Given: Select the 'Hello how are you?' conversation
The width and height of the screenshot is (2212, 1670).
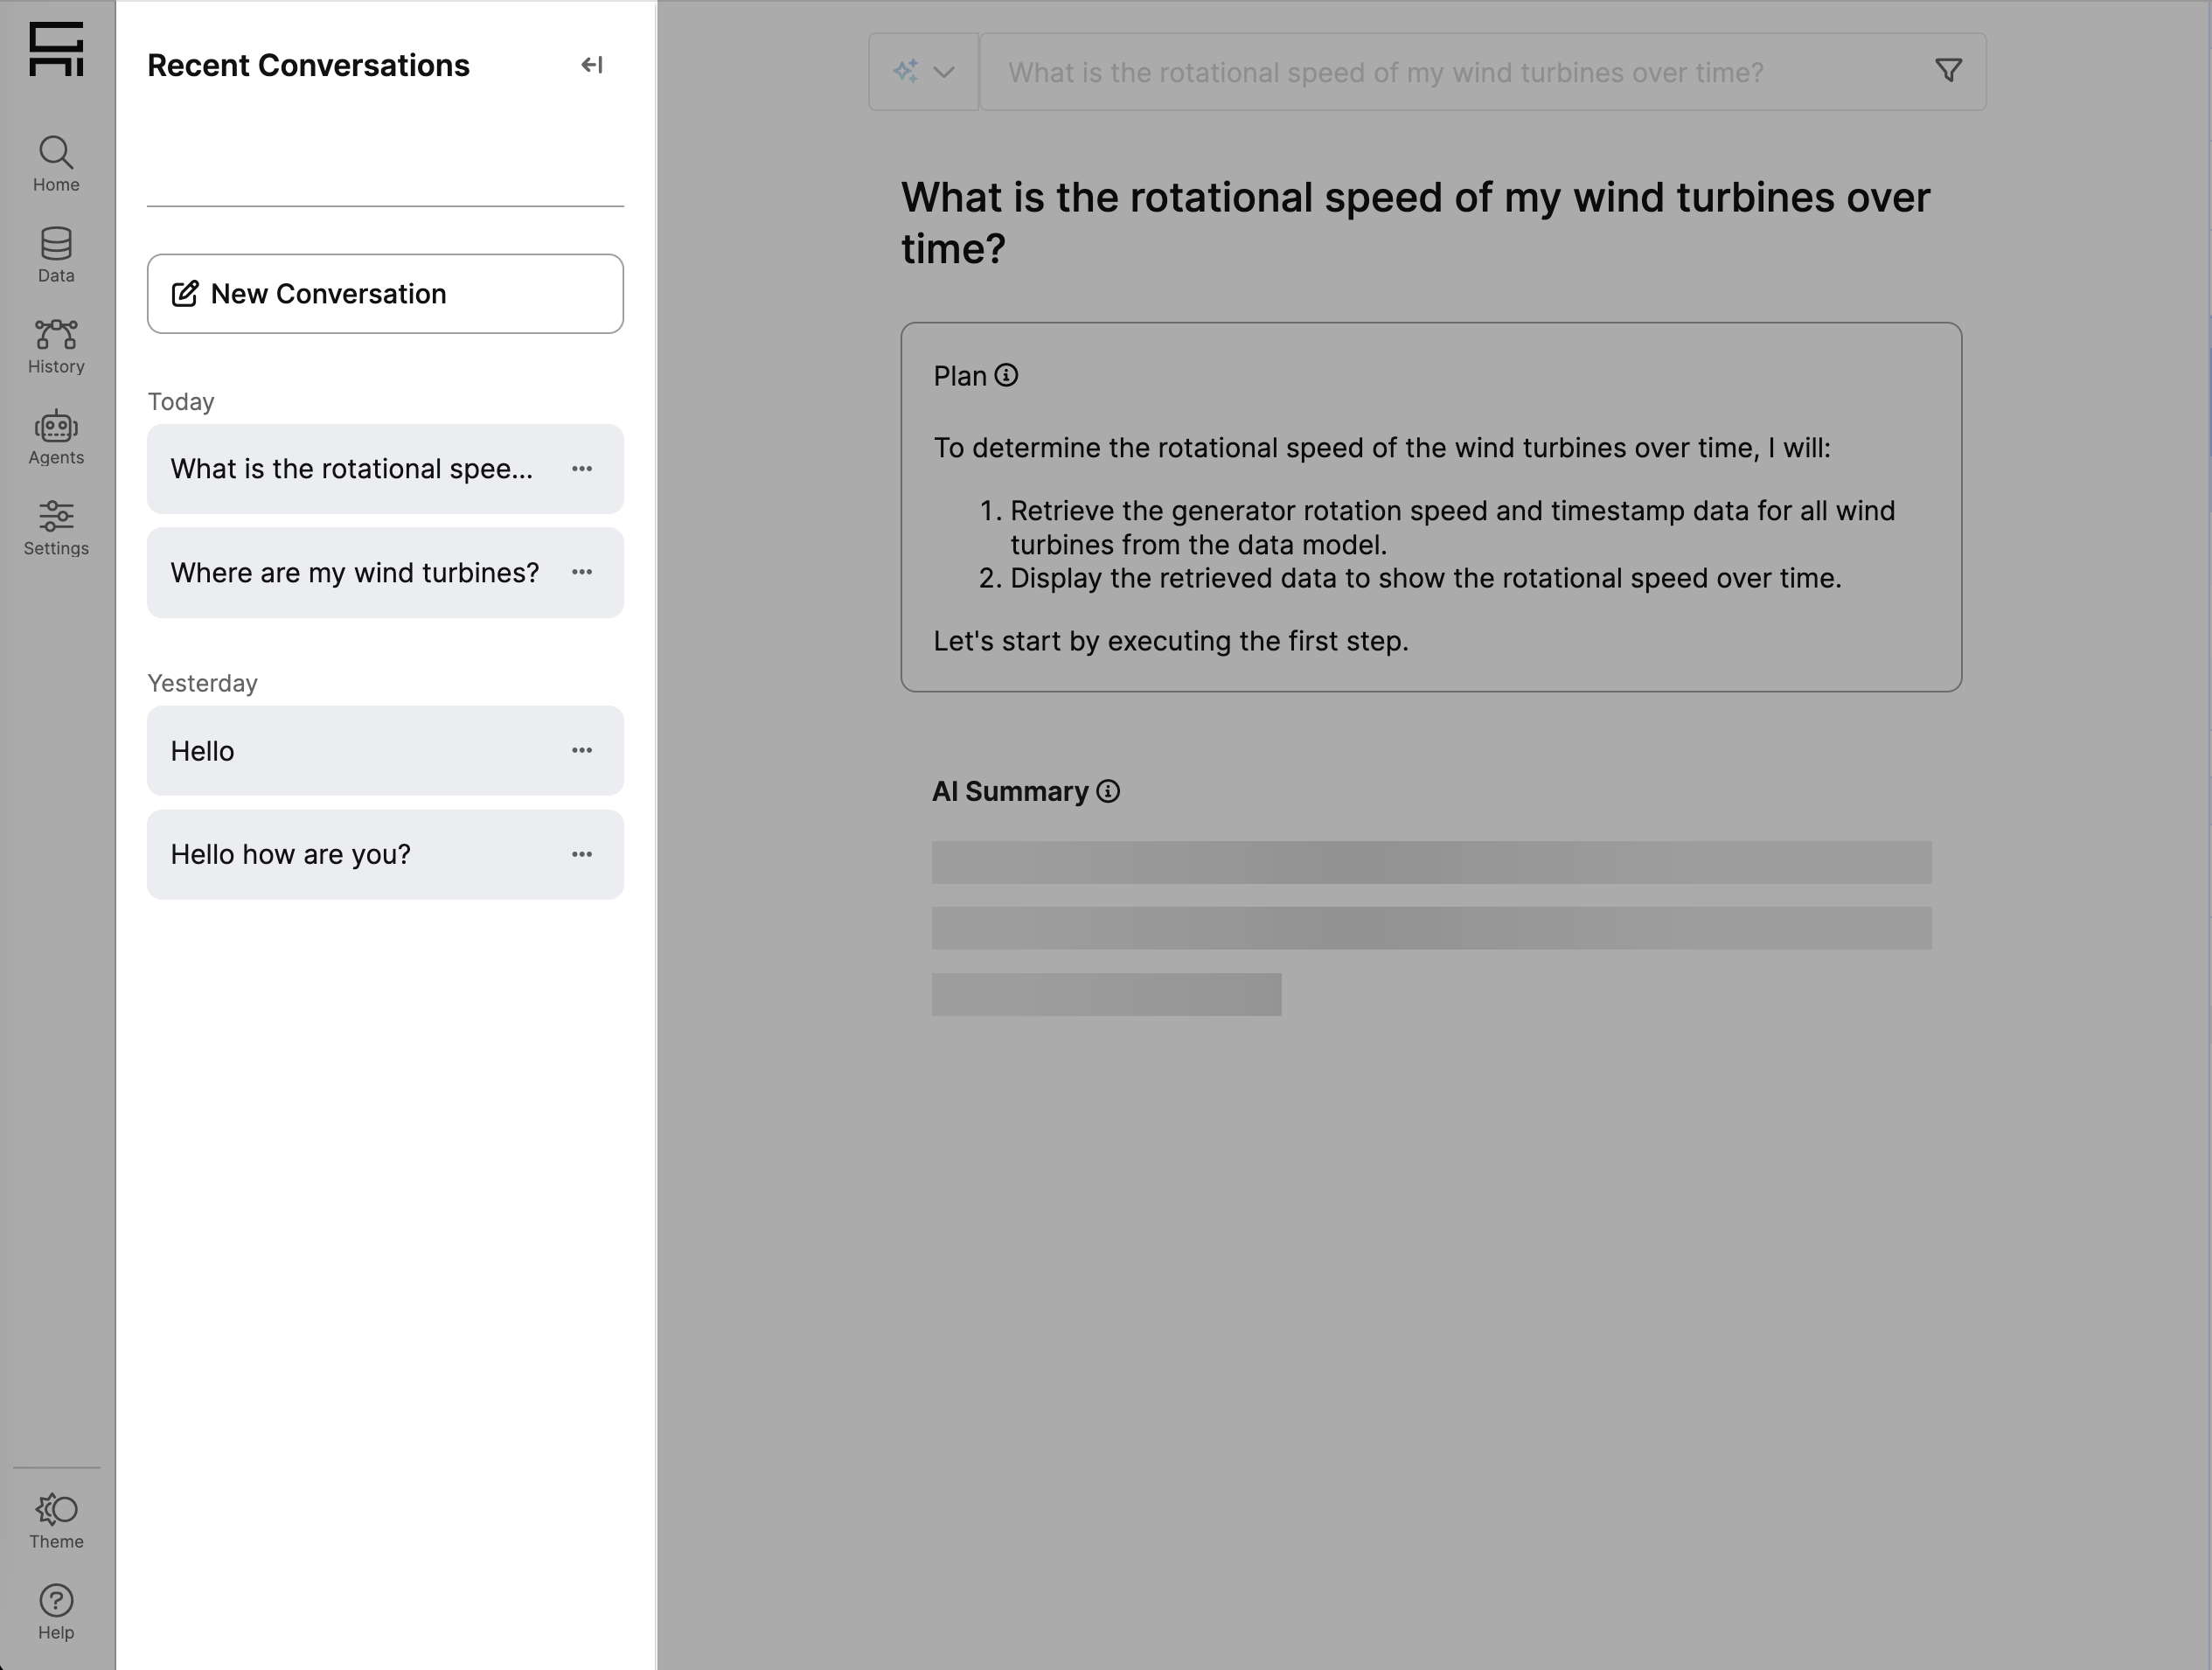Looking at the screenshot, I should (290, 855).
